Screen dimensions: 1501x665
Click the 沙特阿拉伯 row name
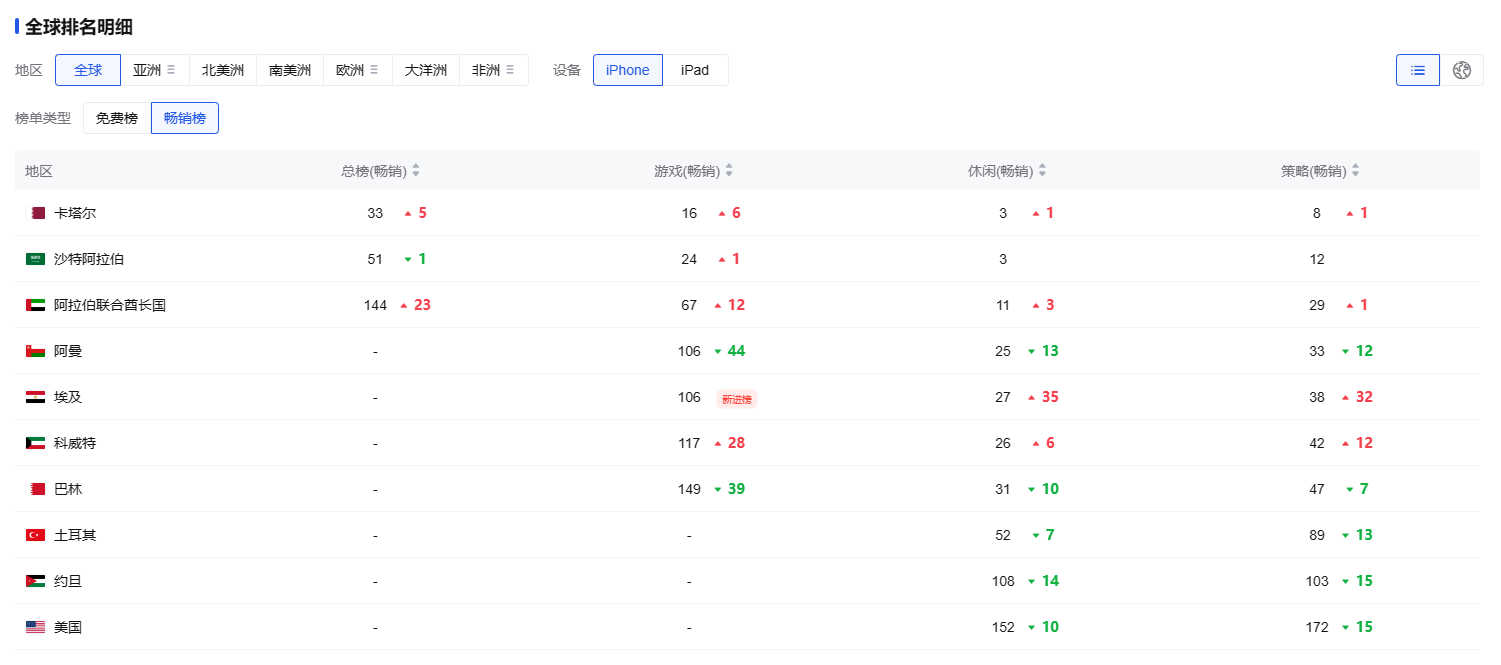pyautogui.click(x=89, y=259)
